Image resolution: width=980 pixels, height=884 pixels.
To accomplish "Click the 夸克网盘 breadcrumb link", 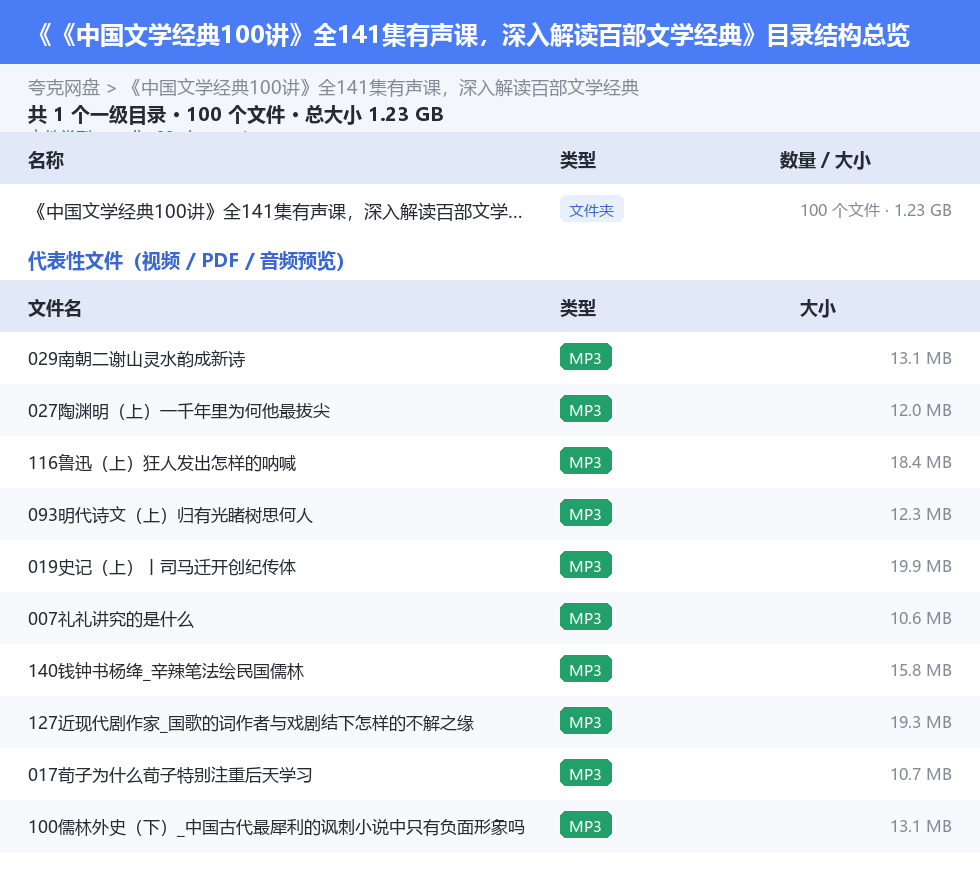I will pos(64,88).
